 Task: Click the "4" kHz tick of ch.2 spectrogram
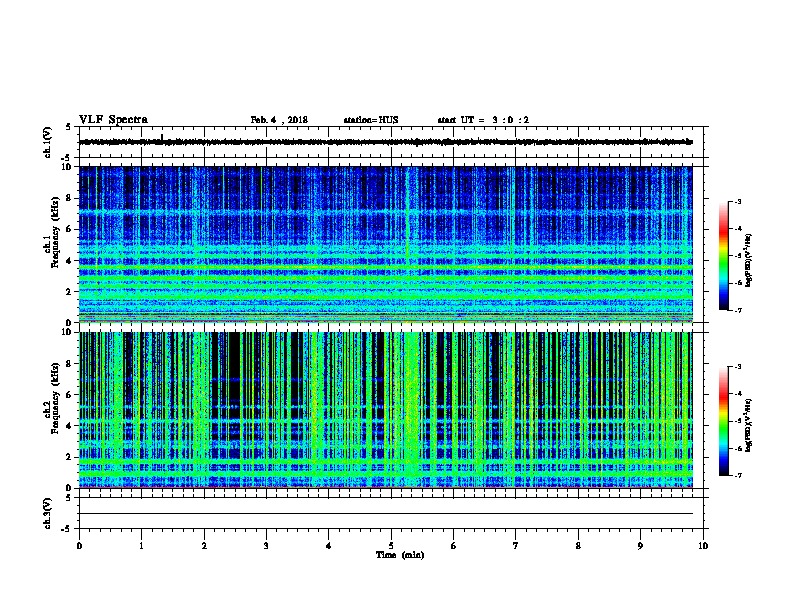click(x=70, y=426)
